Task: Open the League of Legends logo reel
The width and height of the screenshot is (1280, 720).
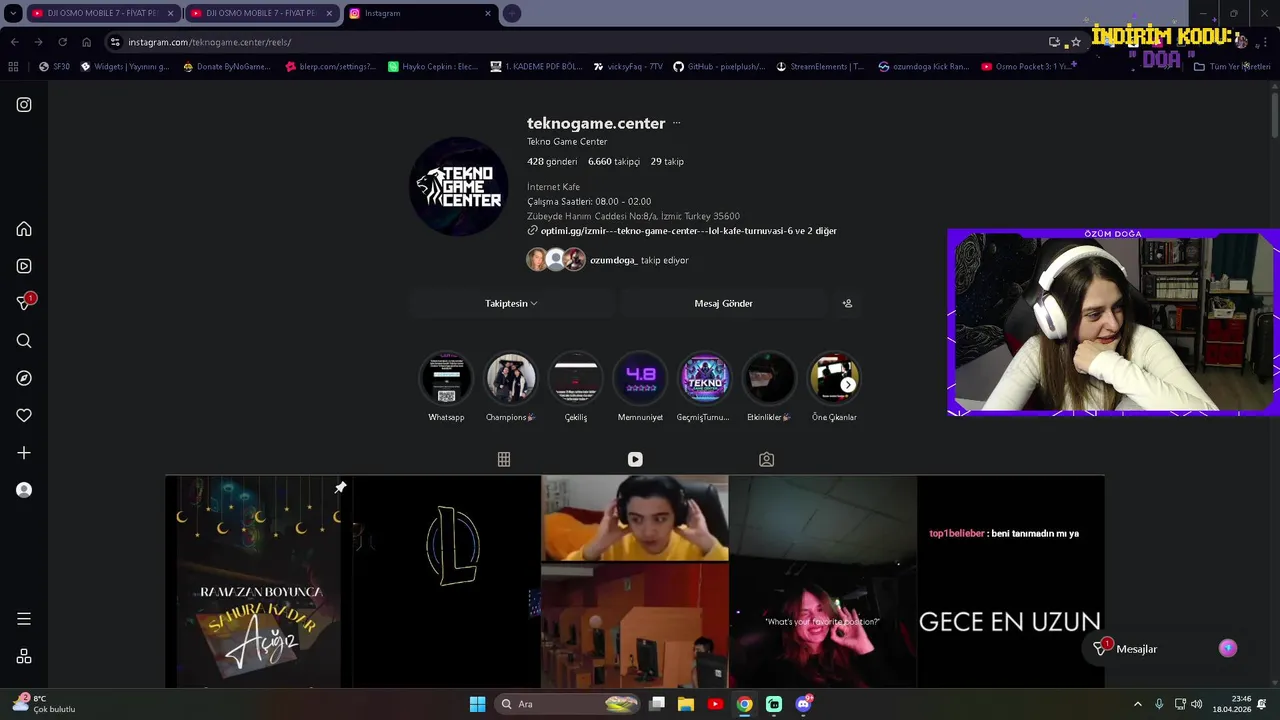Action: (446, 581)
